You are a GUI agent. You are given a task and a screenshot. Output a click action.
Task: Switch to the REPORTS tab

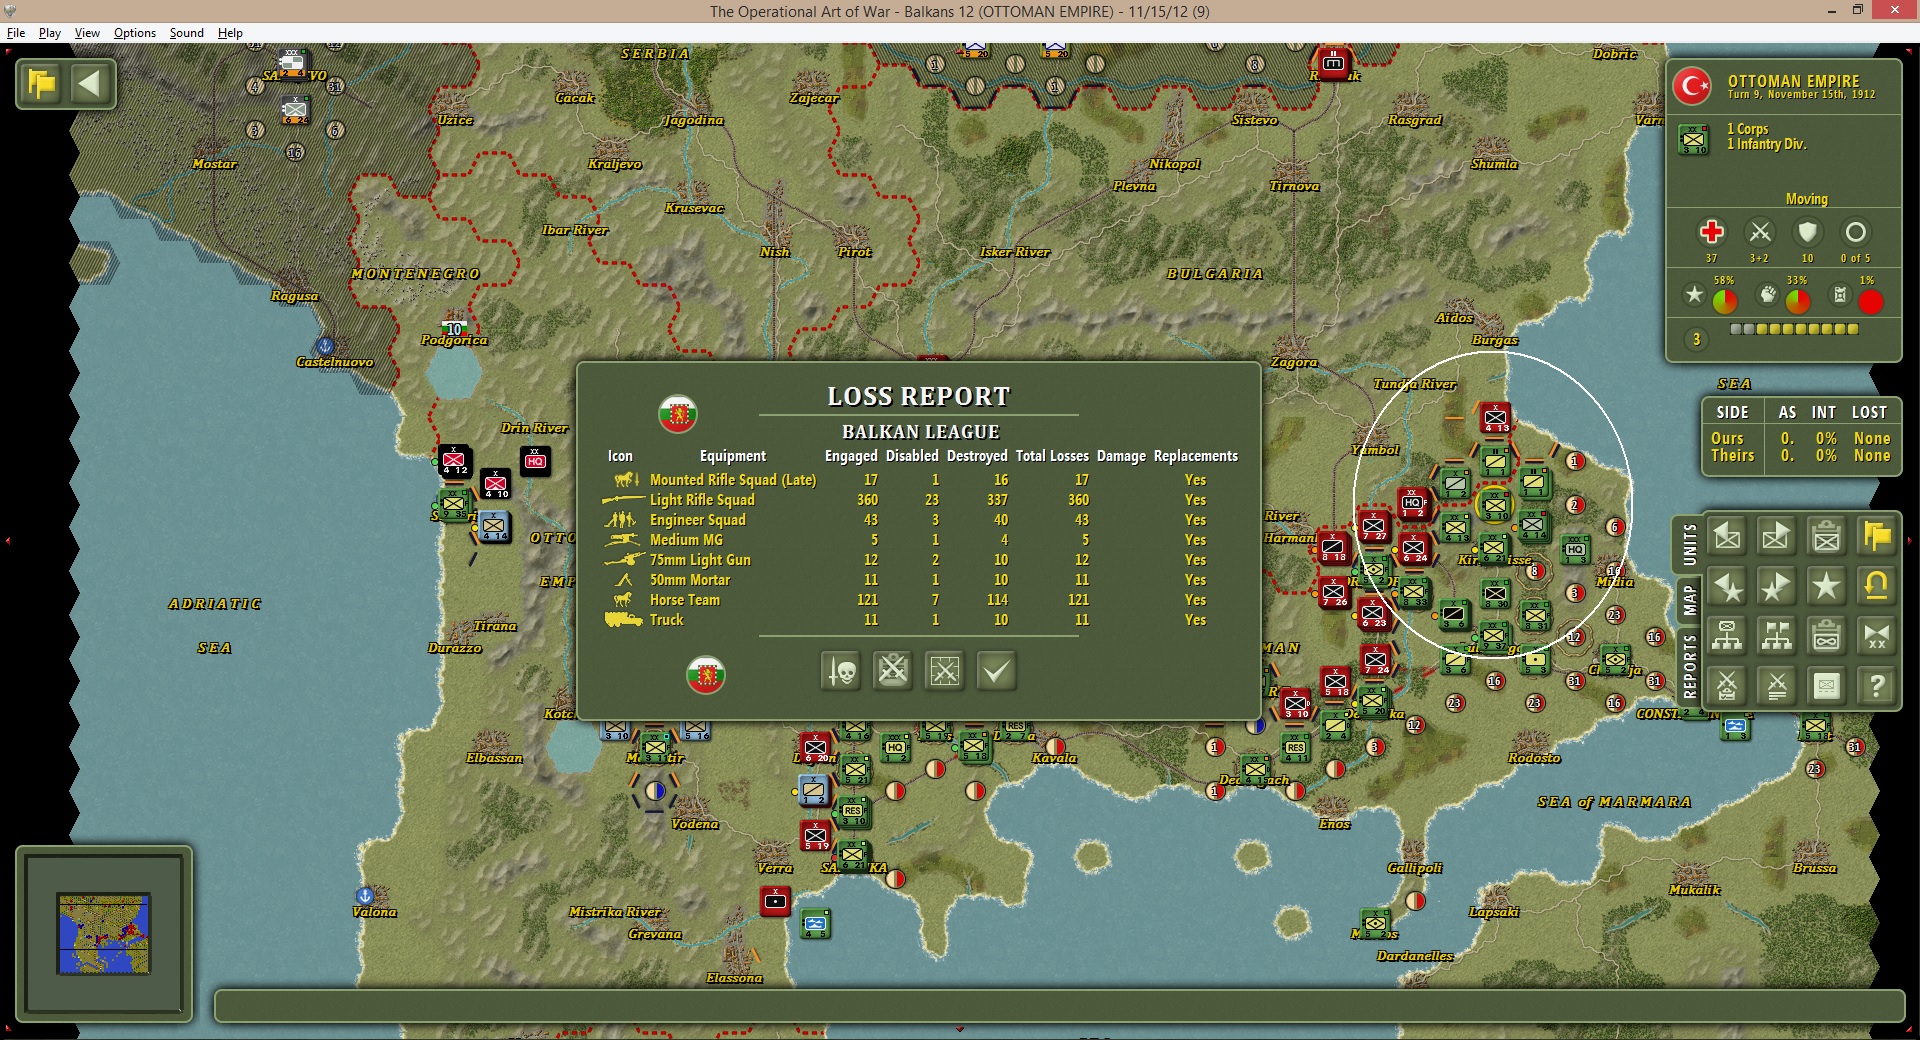1689,666
